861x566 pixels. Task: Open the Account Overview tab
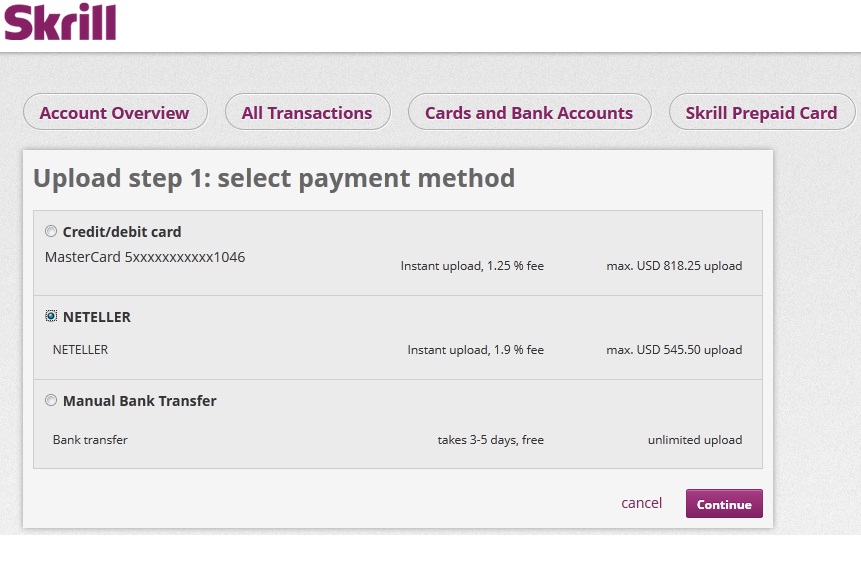coord(114,113)
